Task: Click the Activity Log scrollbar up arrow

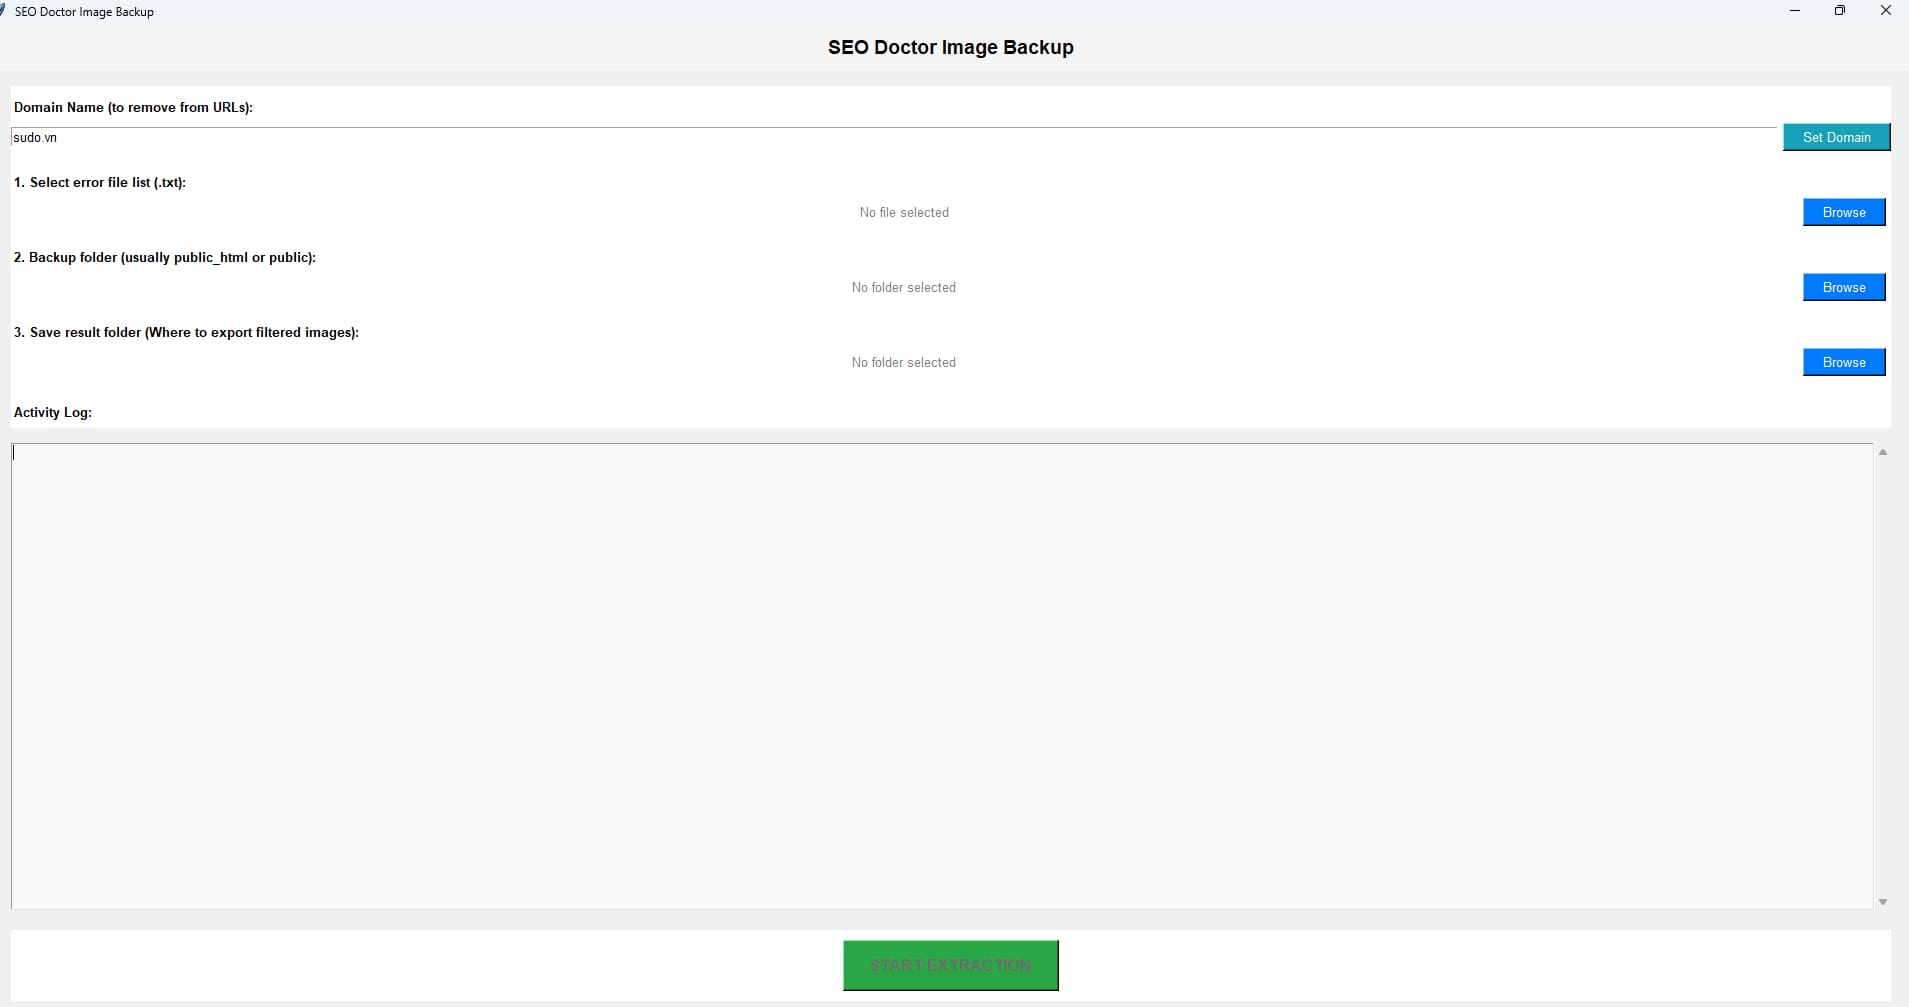Action: click(x=1884, y=451)
